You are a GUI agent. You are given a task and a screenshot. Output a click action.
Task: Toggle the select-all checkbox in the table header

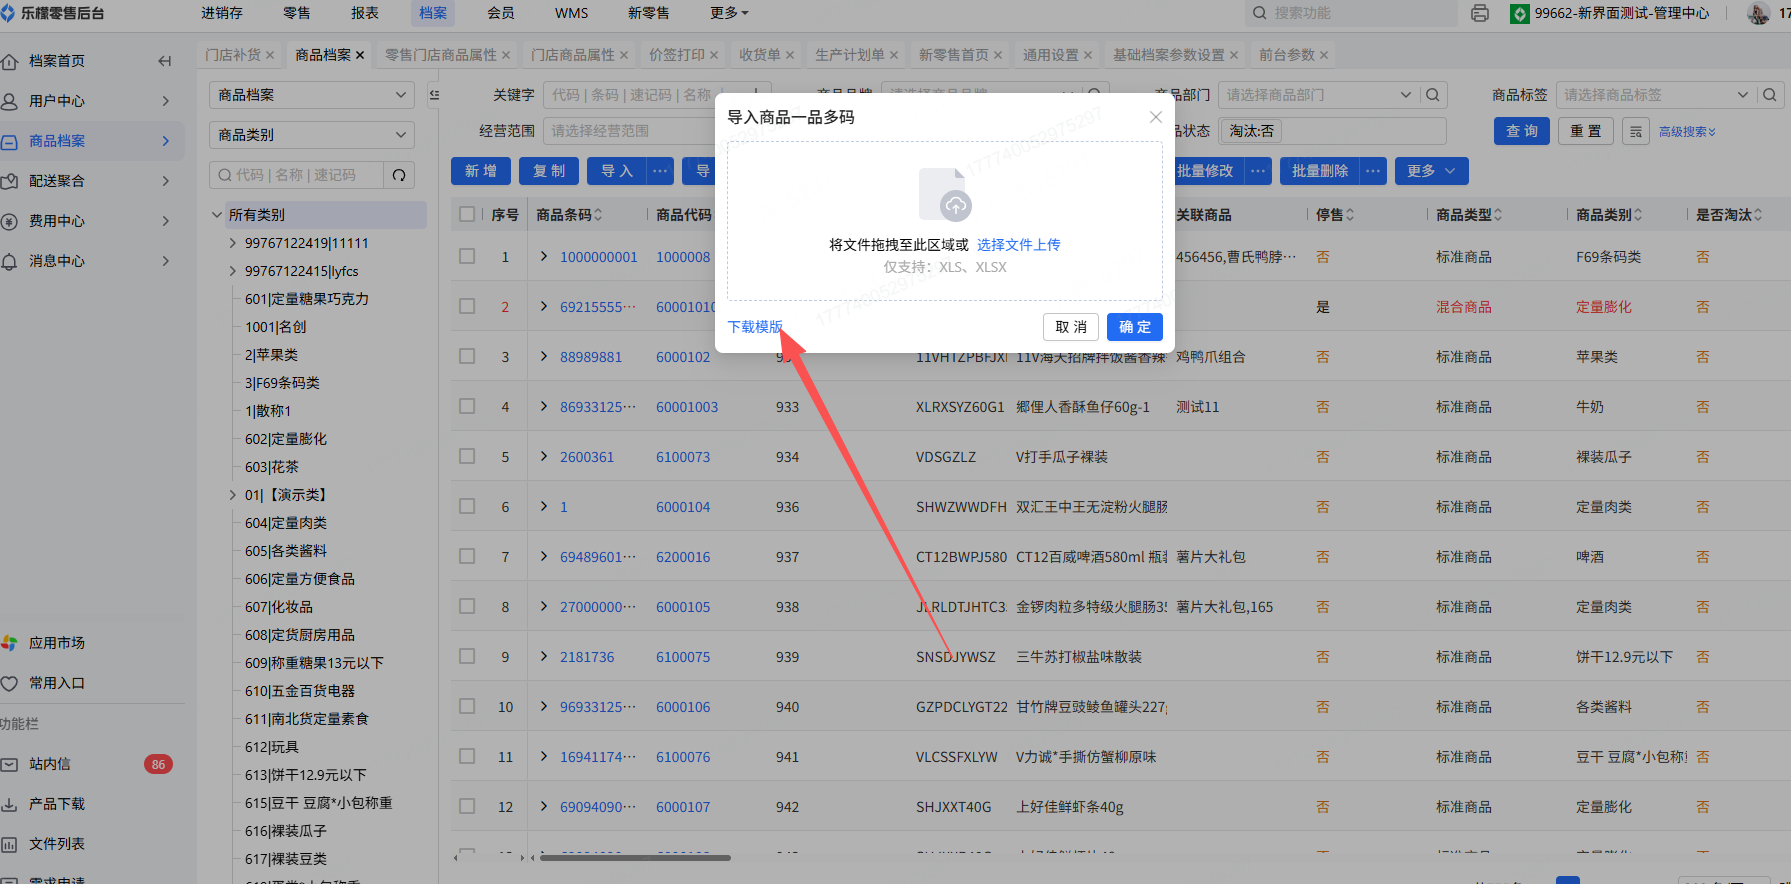point(467,214)
